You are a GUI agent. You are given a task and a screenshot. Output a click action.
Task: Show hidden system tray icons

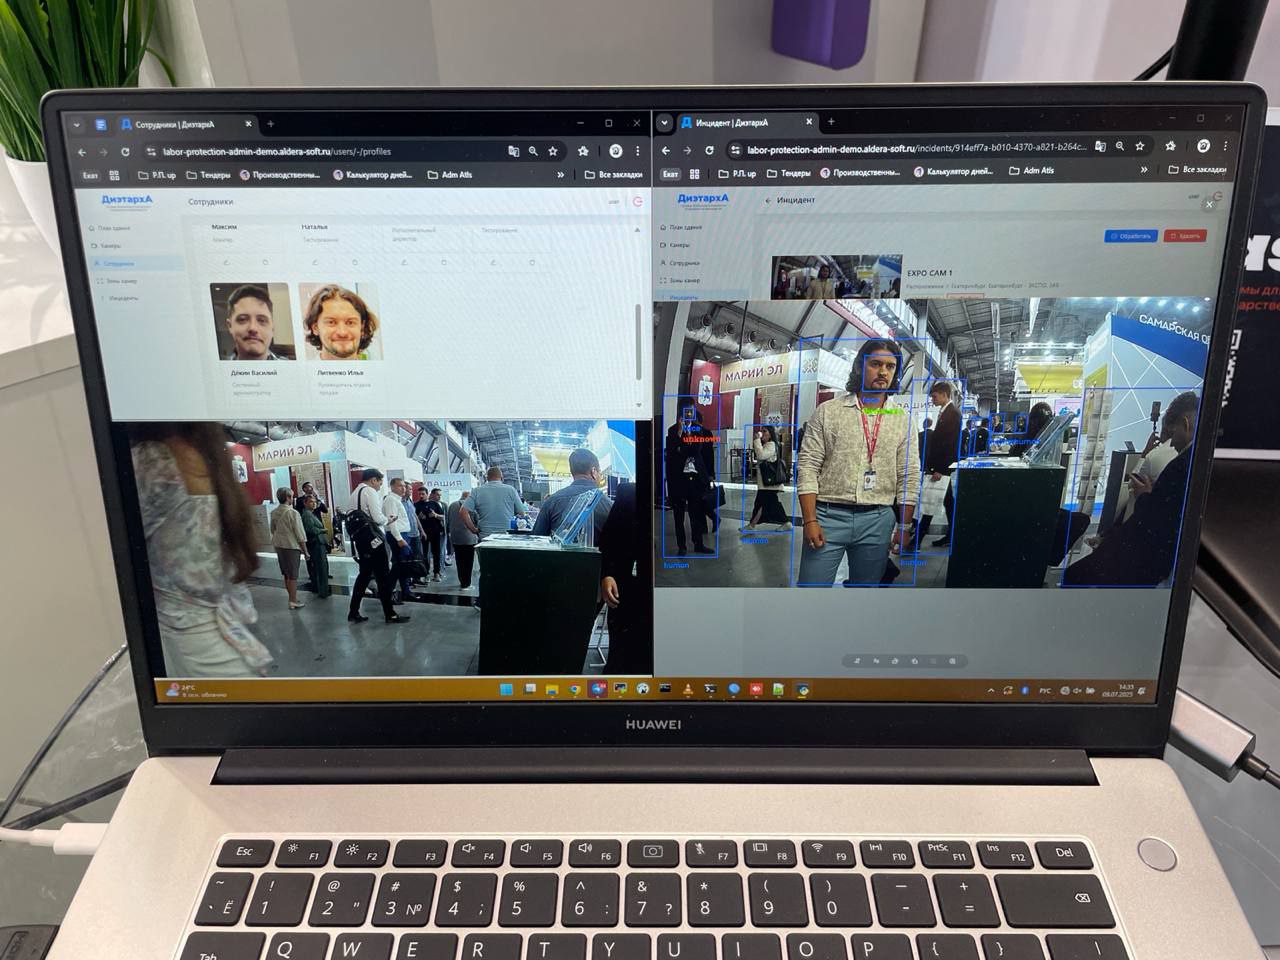(991, 691)
